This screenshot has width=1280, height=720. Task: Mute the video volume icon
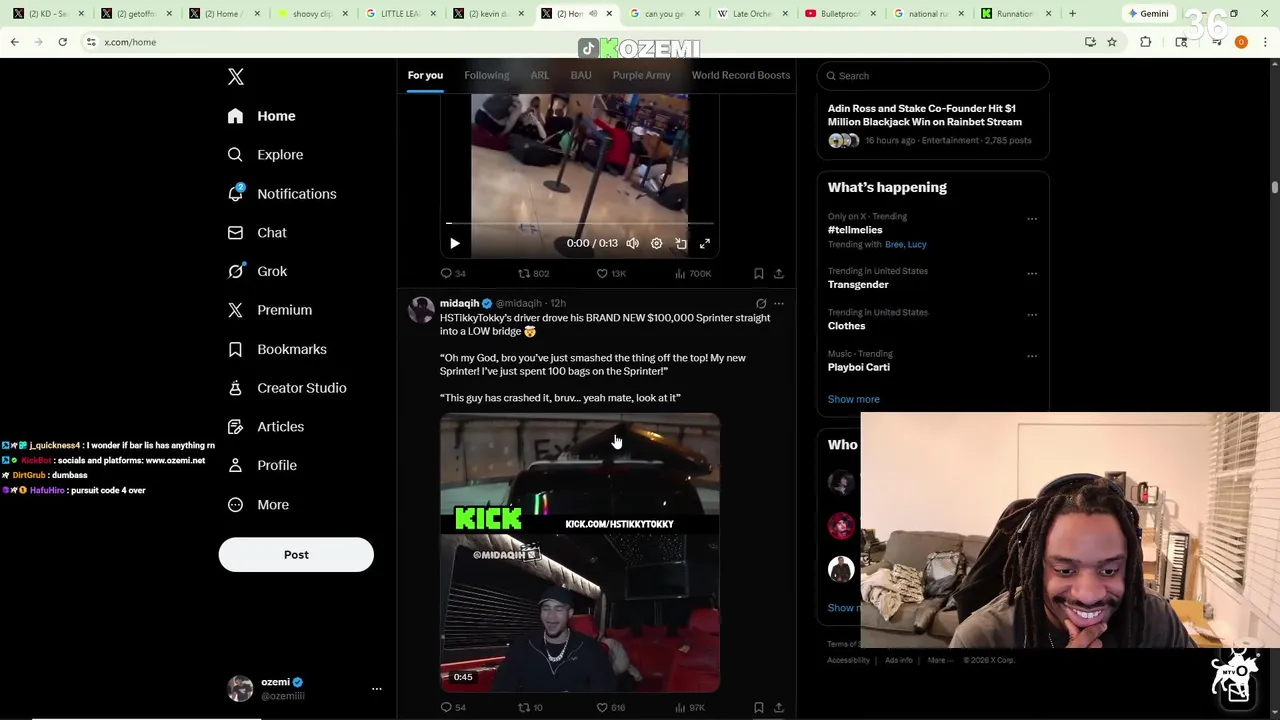tap(632, 243)
